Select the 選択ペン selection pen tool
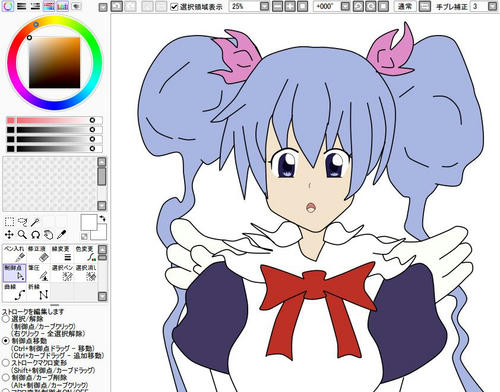The width and height of the screenshot is (500, 392). click(x=62, y=273)
